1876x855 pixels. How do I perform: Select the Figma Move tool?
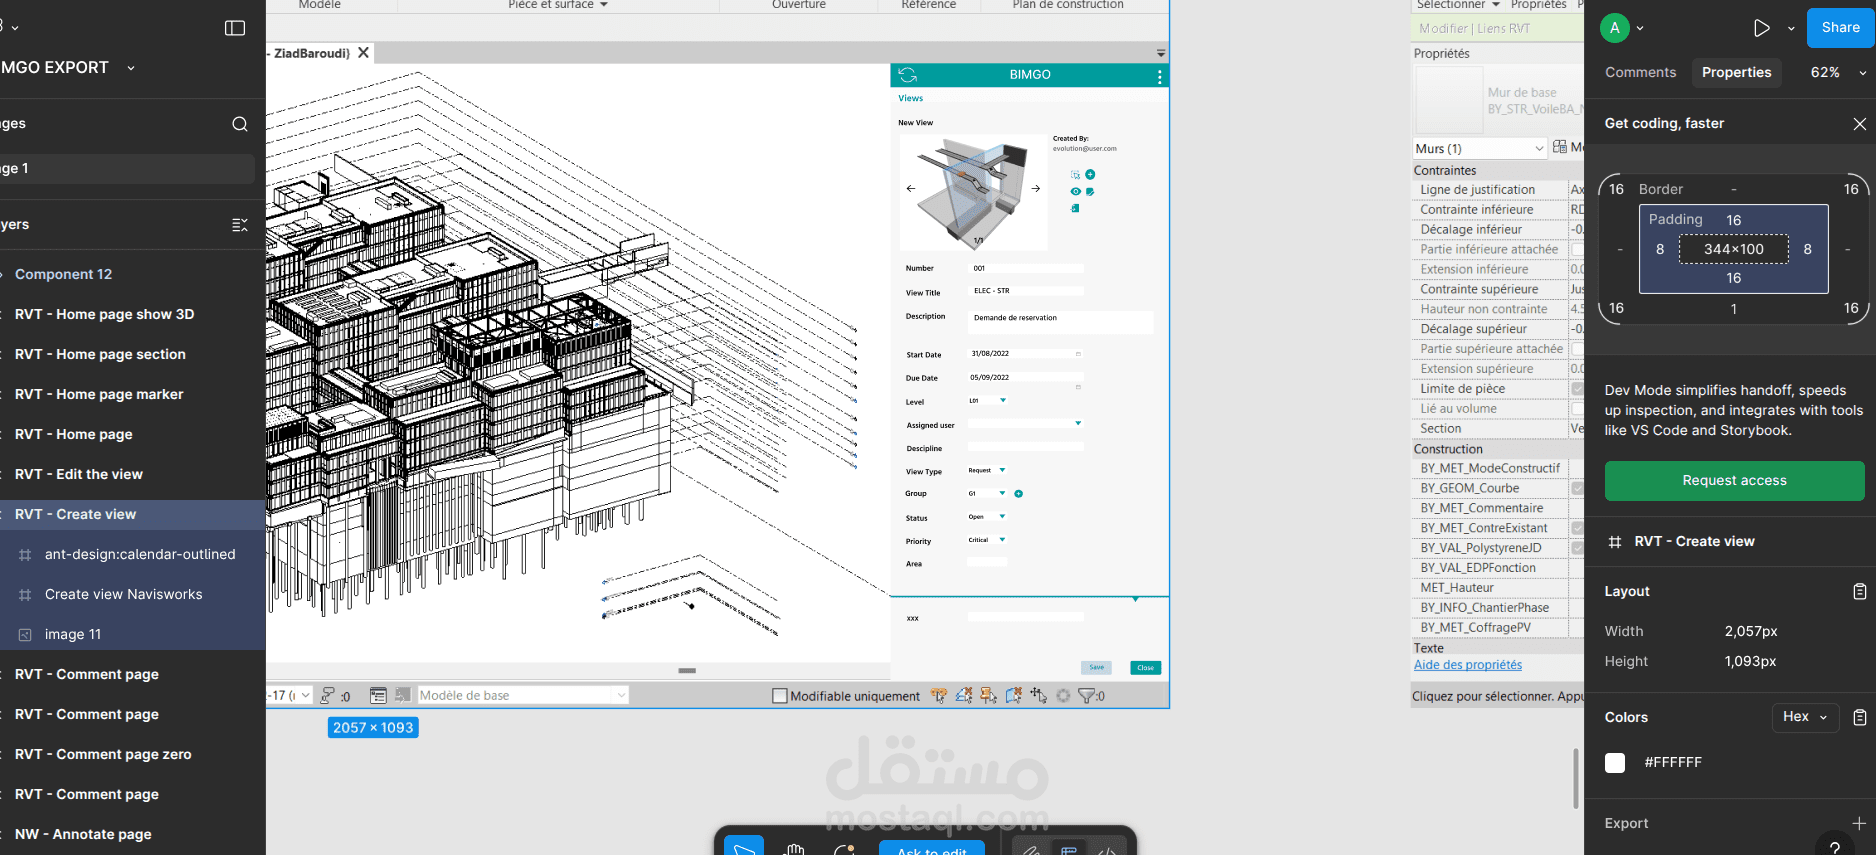tap(744, 847)
